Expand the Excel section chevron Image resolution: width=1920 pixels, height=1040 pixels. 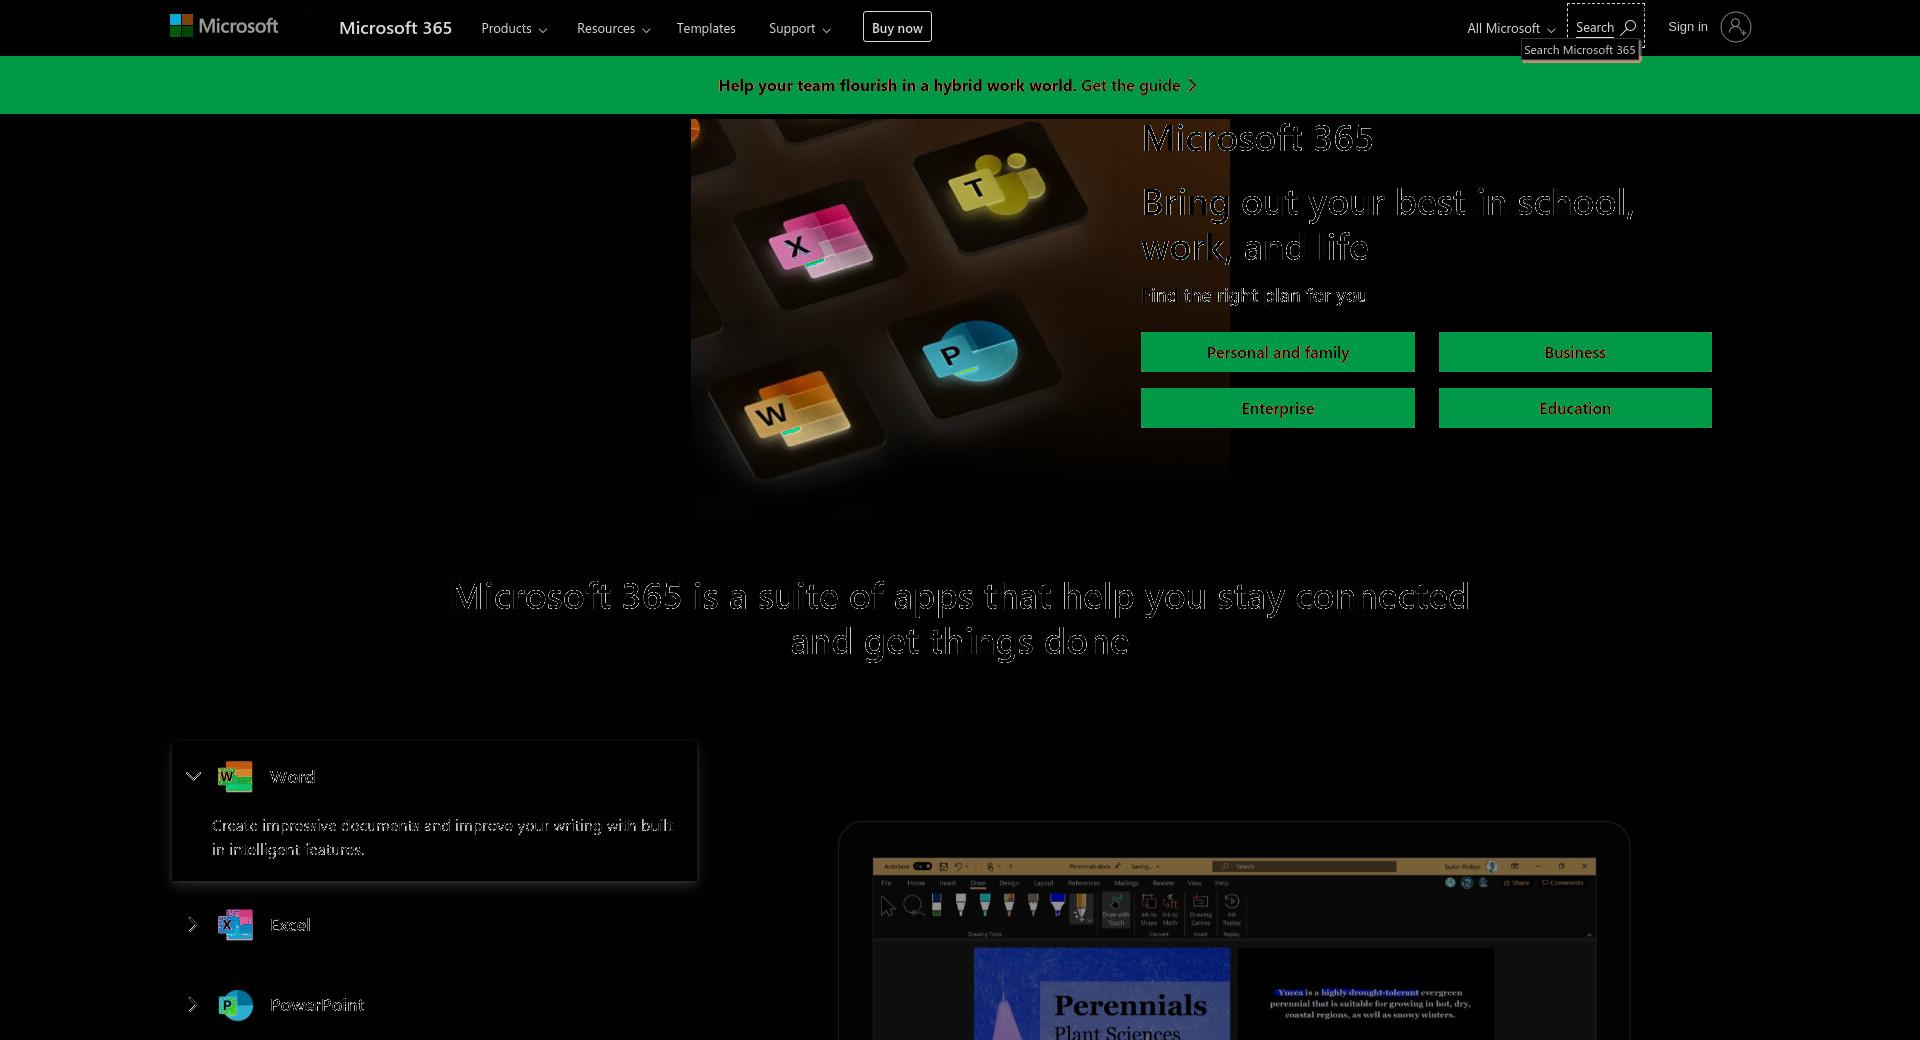(x=192, y=925)
